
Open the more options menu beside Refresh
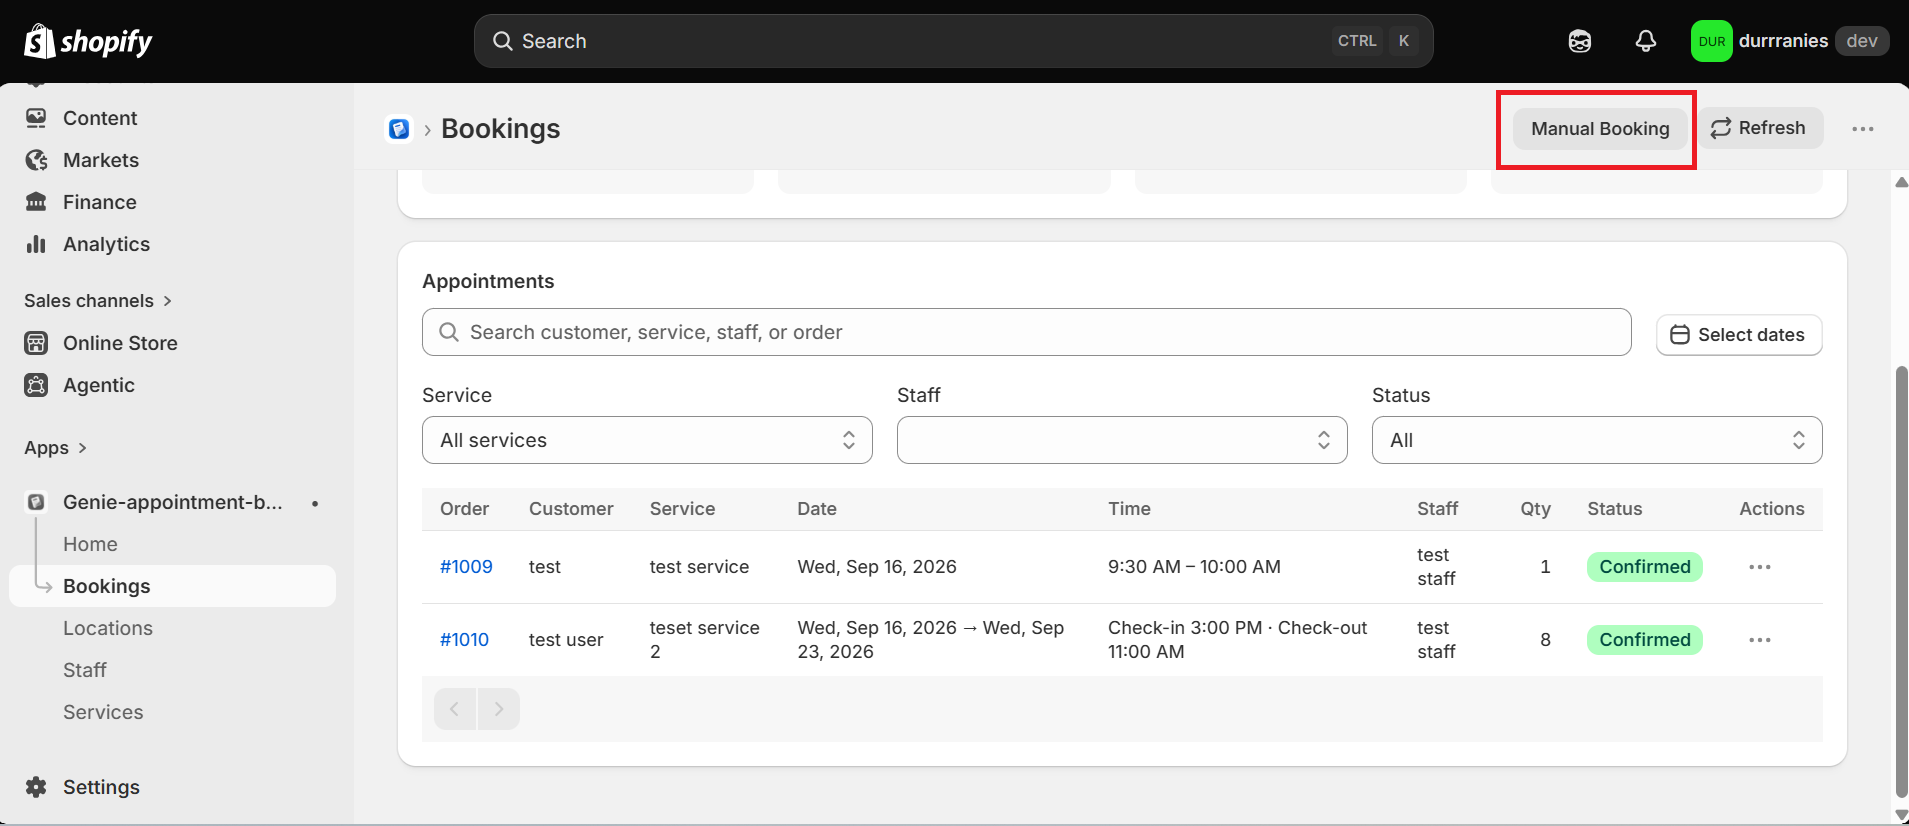point(1862,129)
